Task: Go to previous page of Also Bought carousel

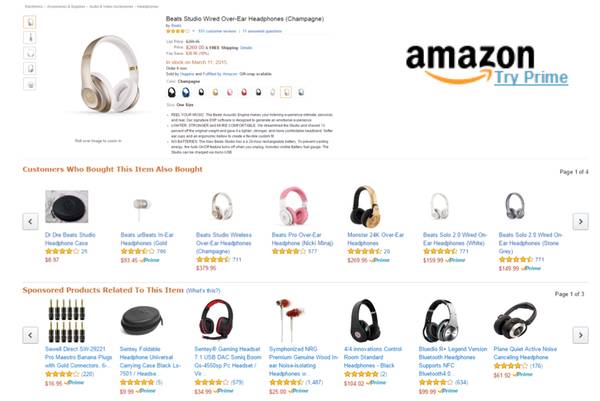Action: (x=30, y=221)
